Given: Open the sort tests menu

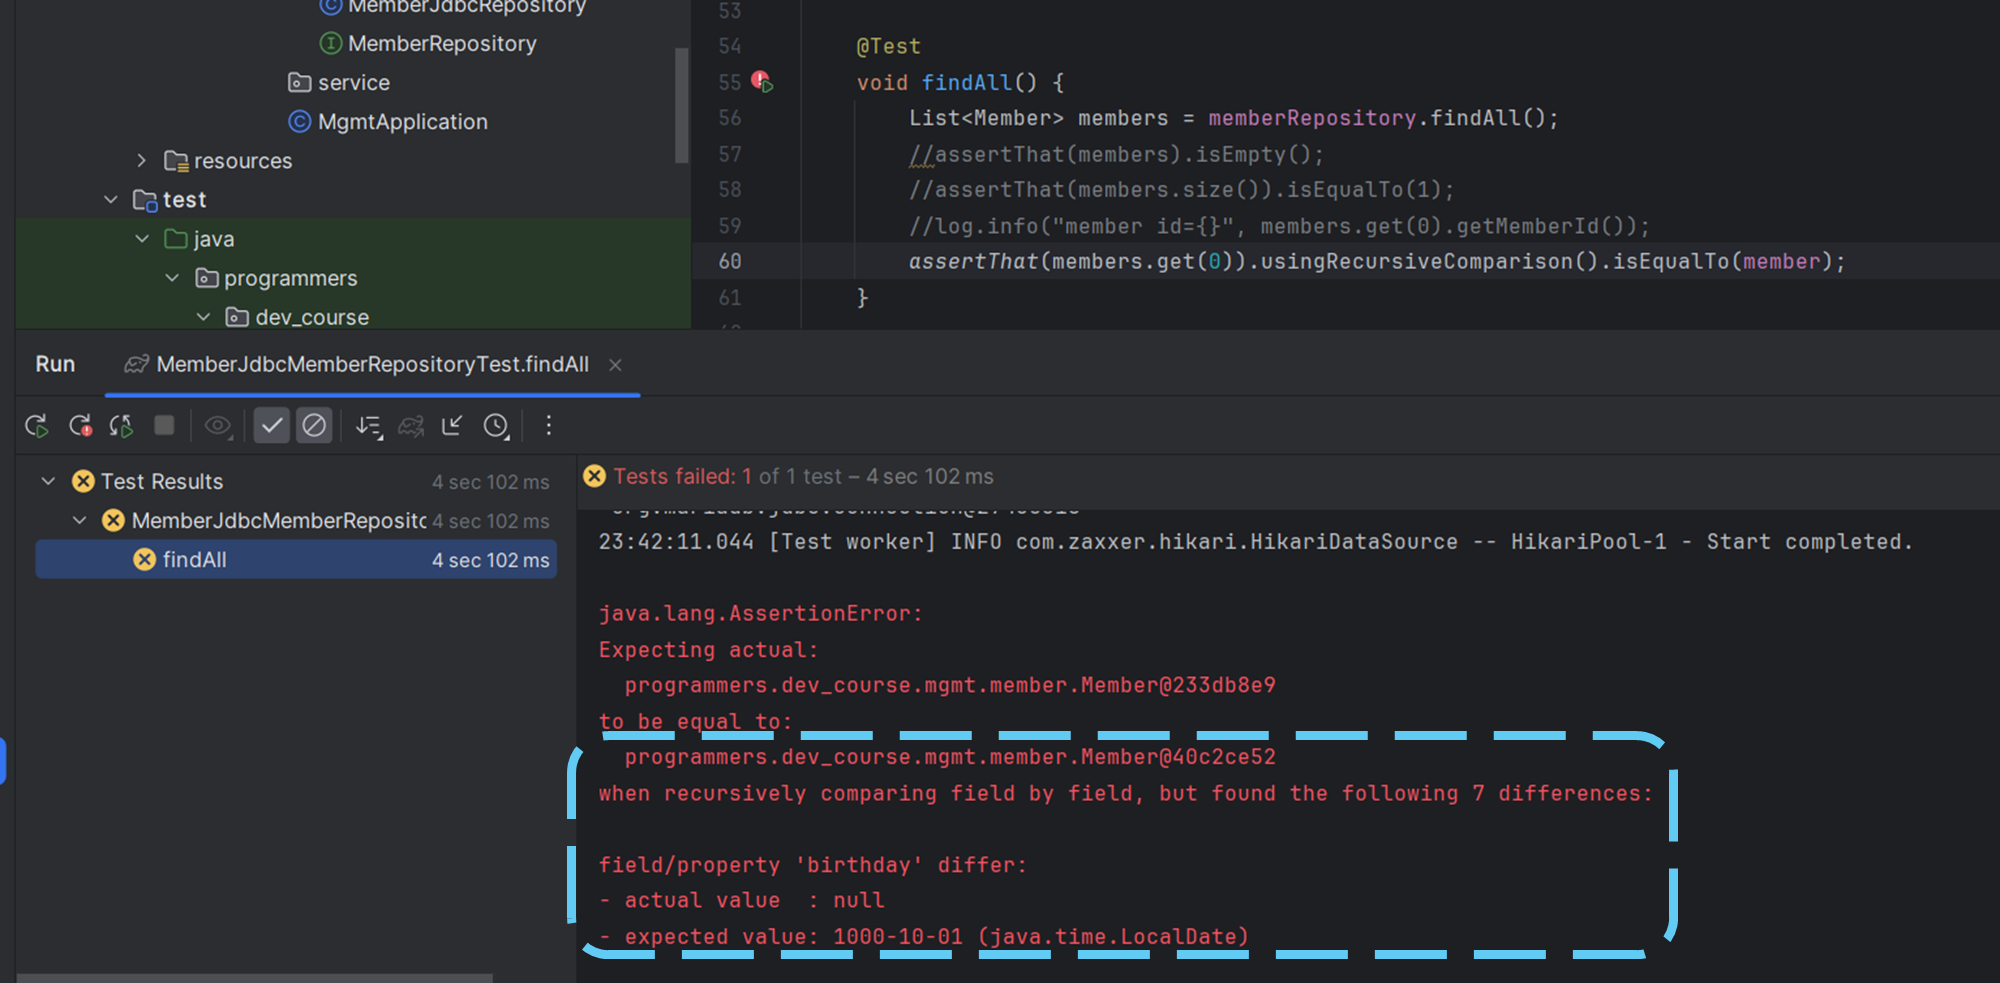Looking at the screenshot, I should click(369, 426).
